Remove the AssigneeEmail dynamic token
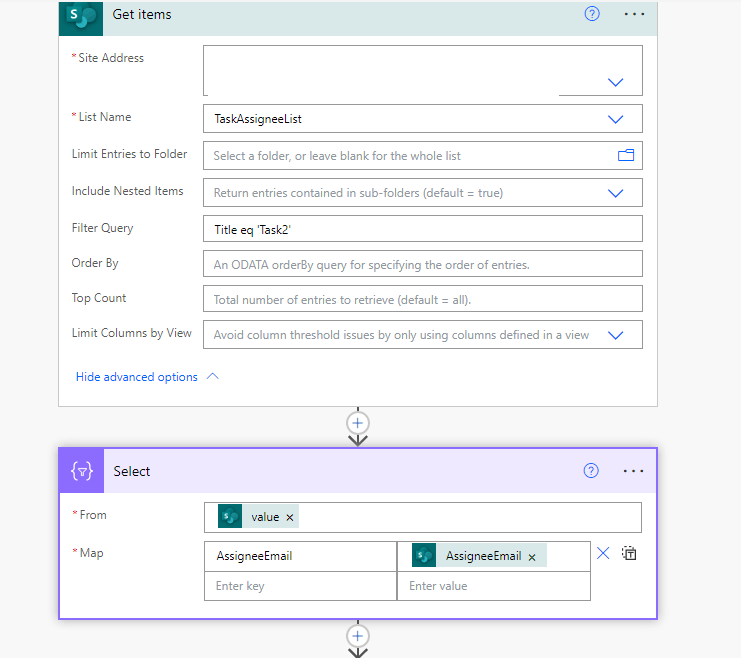741x658 pixels. point(532,557)
